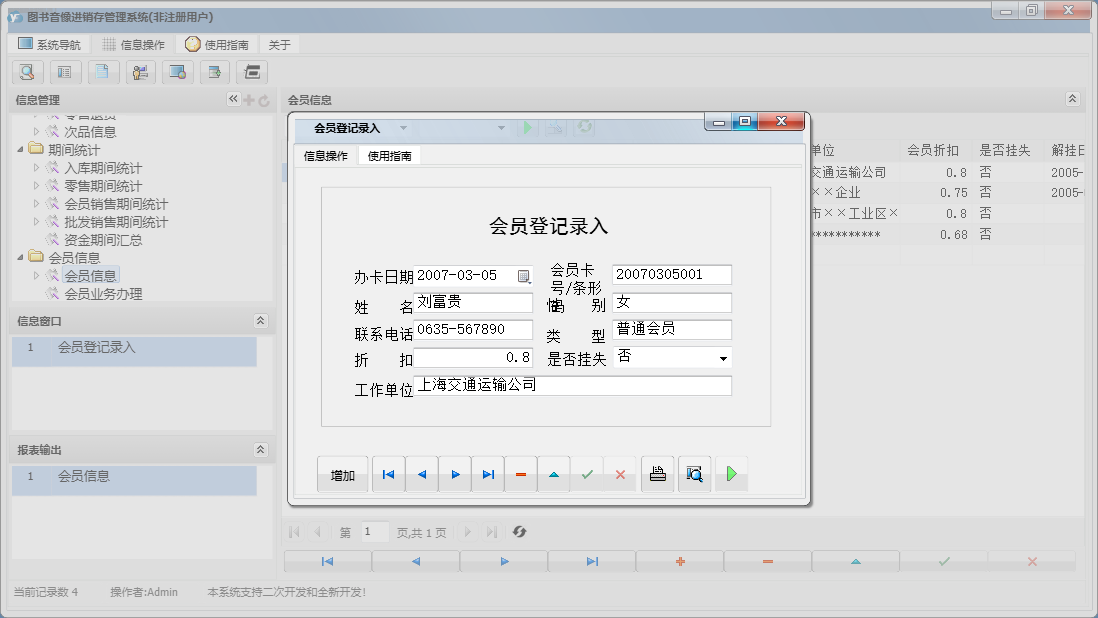
Task: Click the green run arrow in the dialog
Action: click(731, 473)
